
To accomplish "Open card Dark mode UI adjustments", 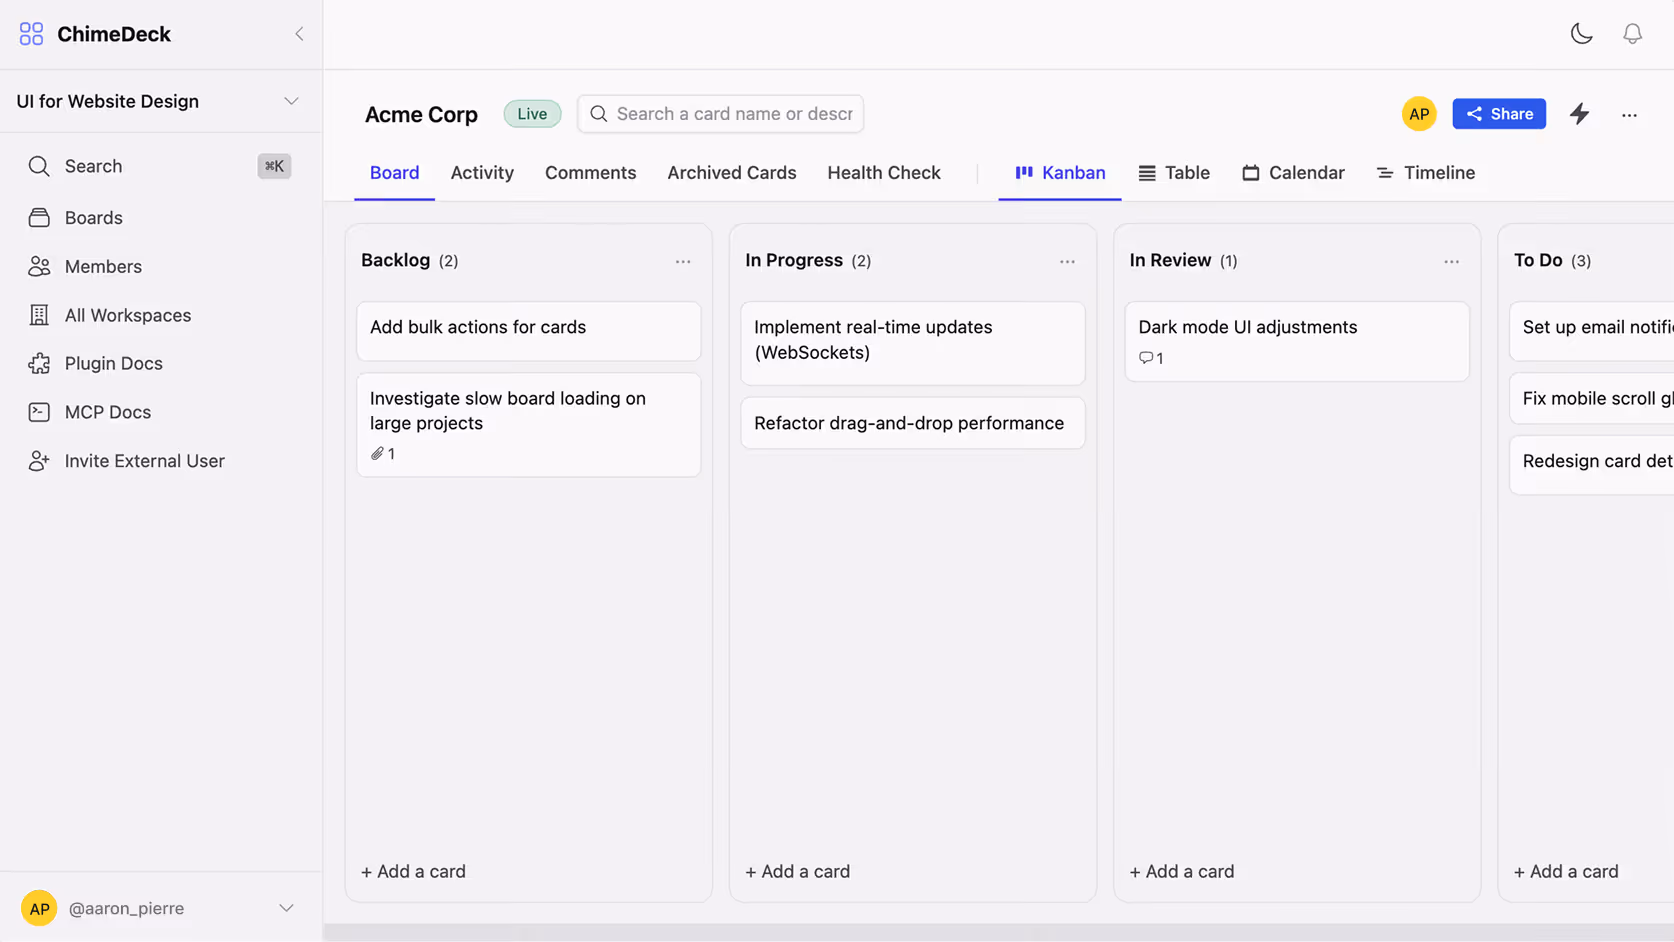I will pyautogui.click(x=1297, y=341).
